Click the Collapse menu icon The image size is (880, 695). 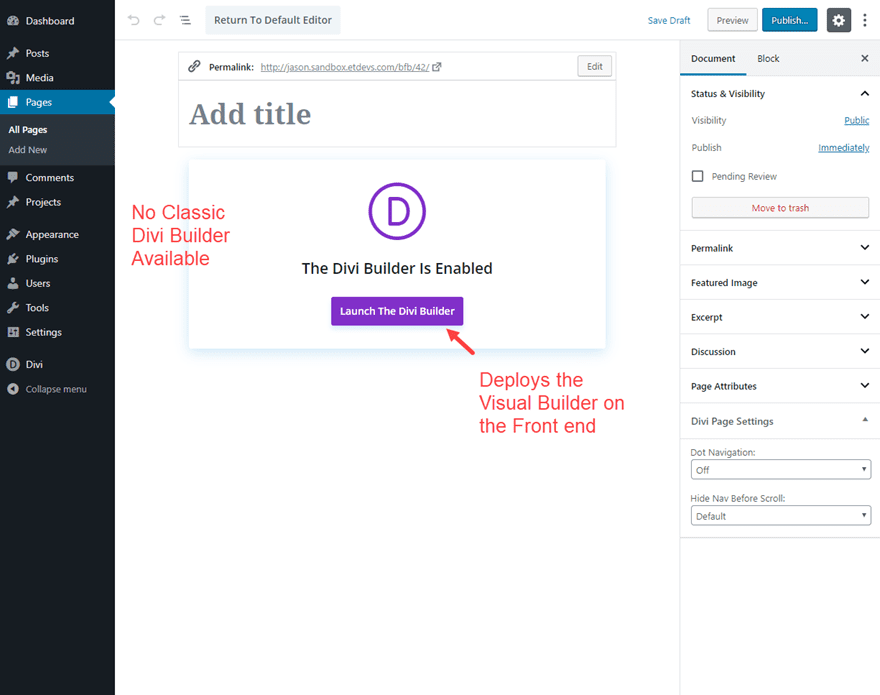tap(13, 389)
